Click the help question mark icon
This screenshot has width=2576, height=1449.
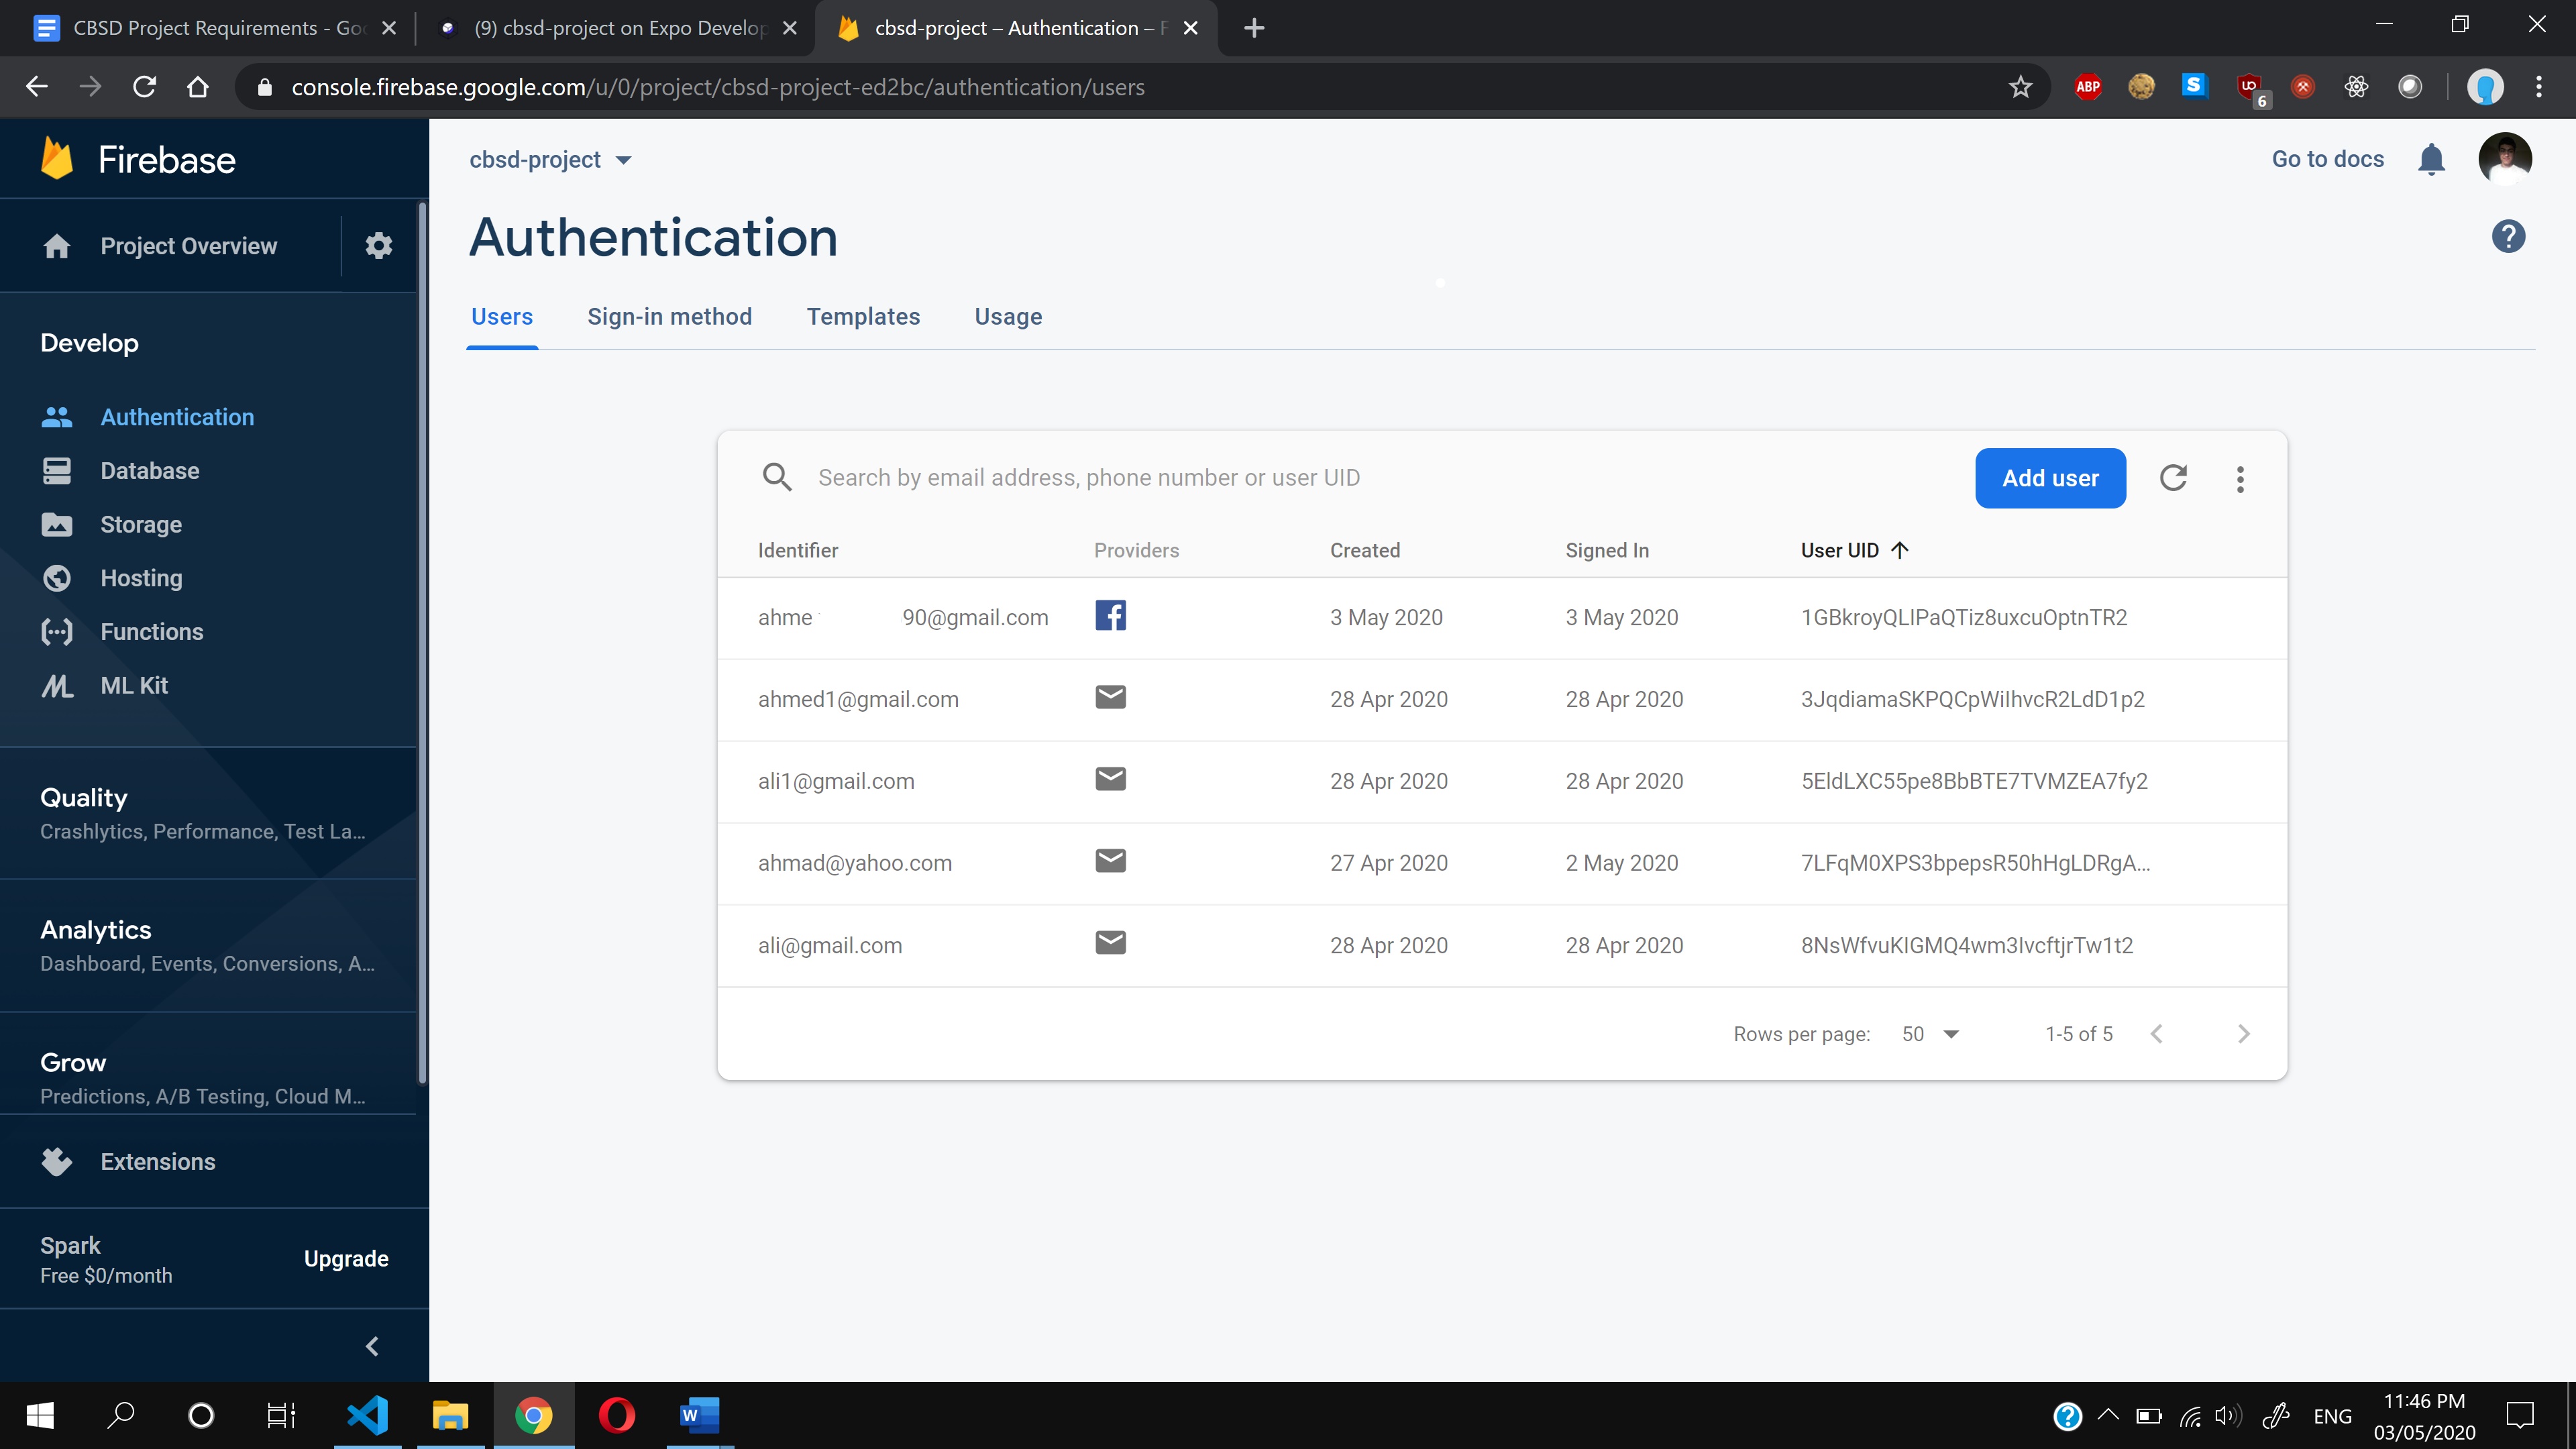(x=2508, y=237)
